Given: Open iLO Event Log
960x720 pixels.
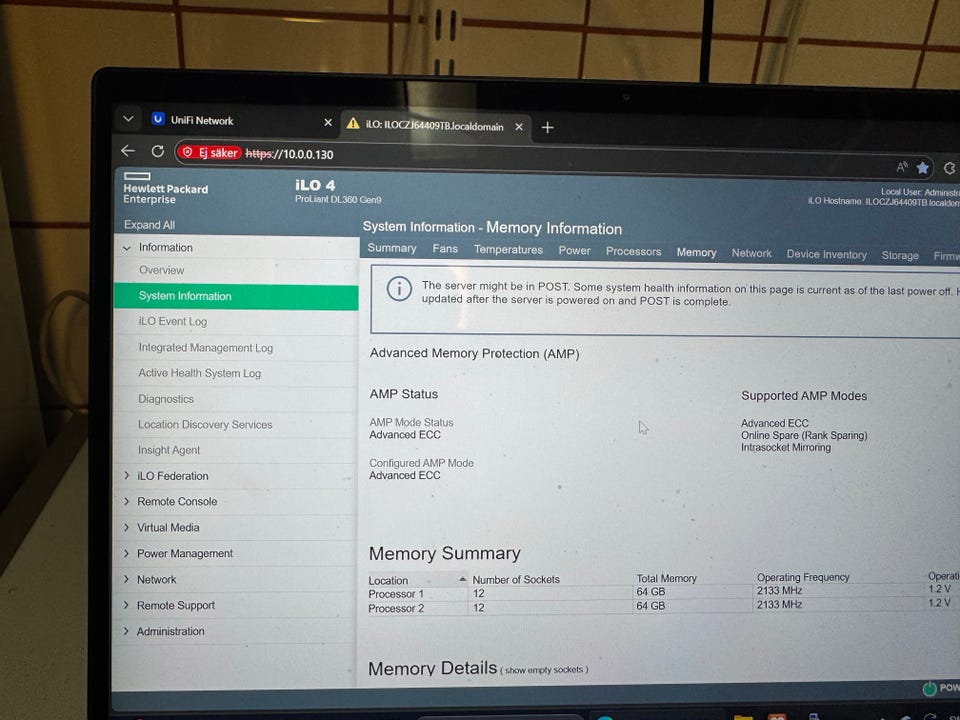Looking at the screenshot, I should pos(173,321).
